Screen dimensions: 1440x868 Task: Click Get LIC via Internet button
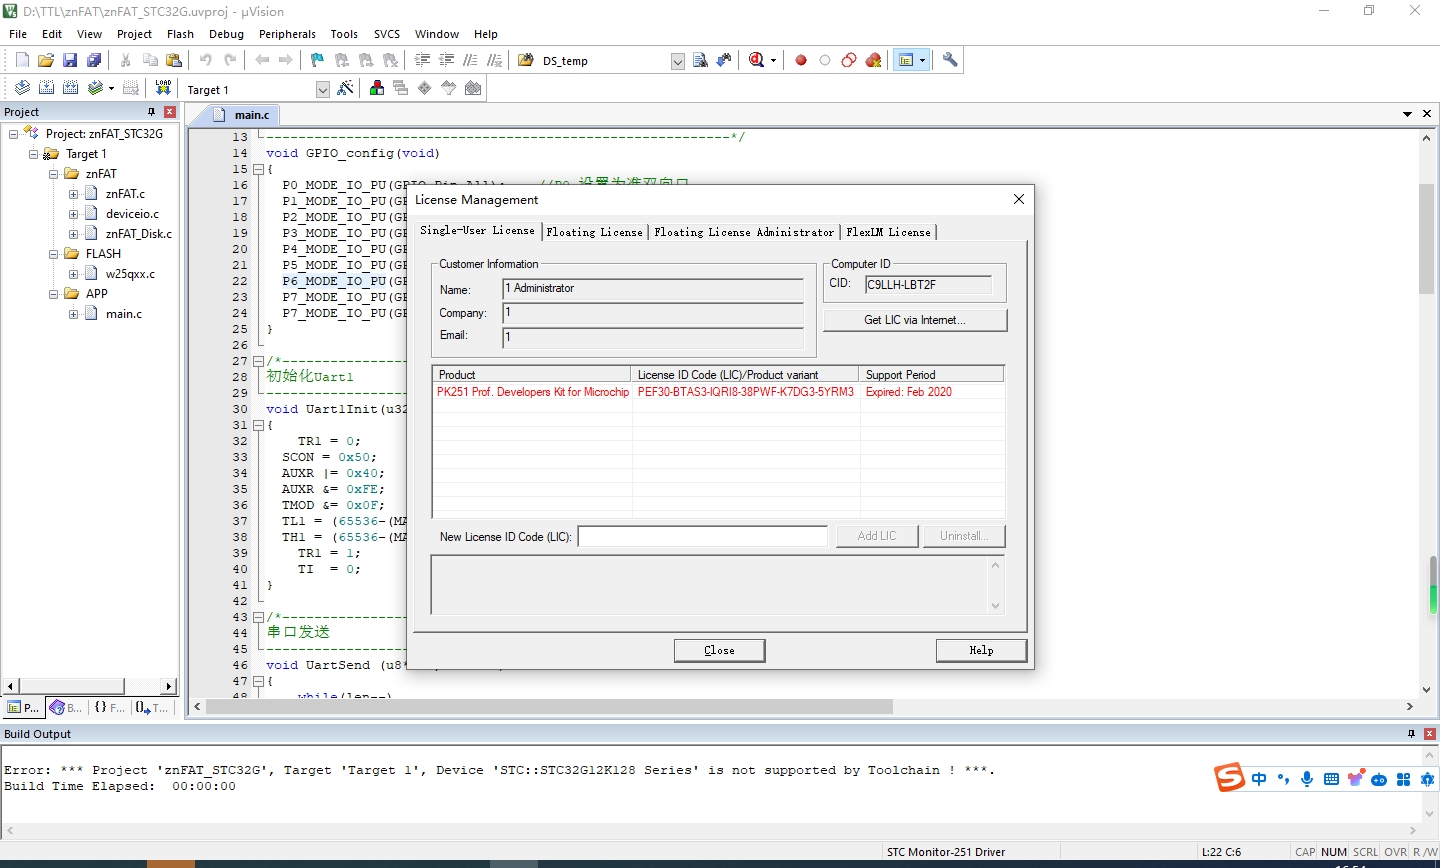pos(915,320)
